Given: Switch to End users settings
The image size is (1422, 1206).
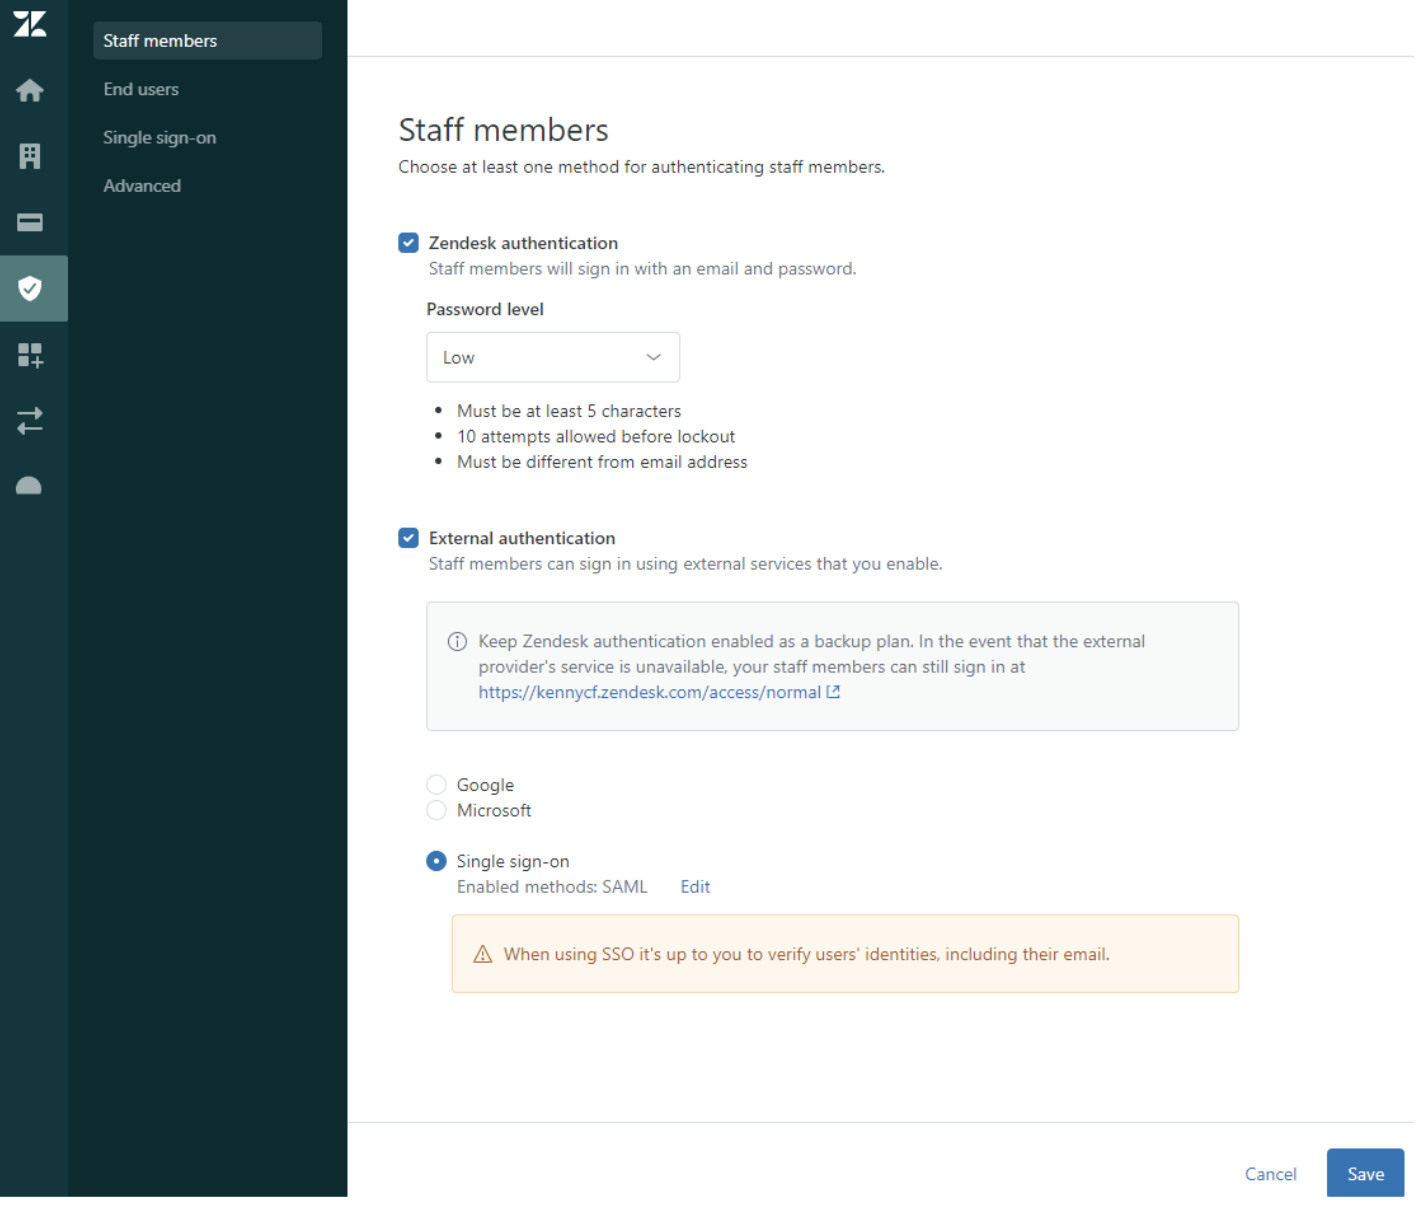Looking at the screenshot, I should [x=141, y=88].
